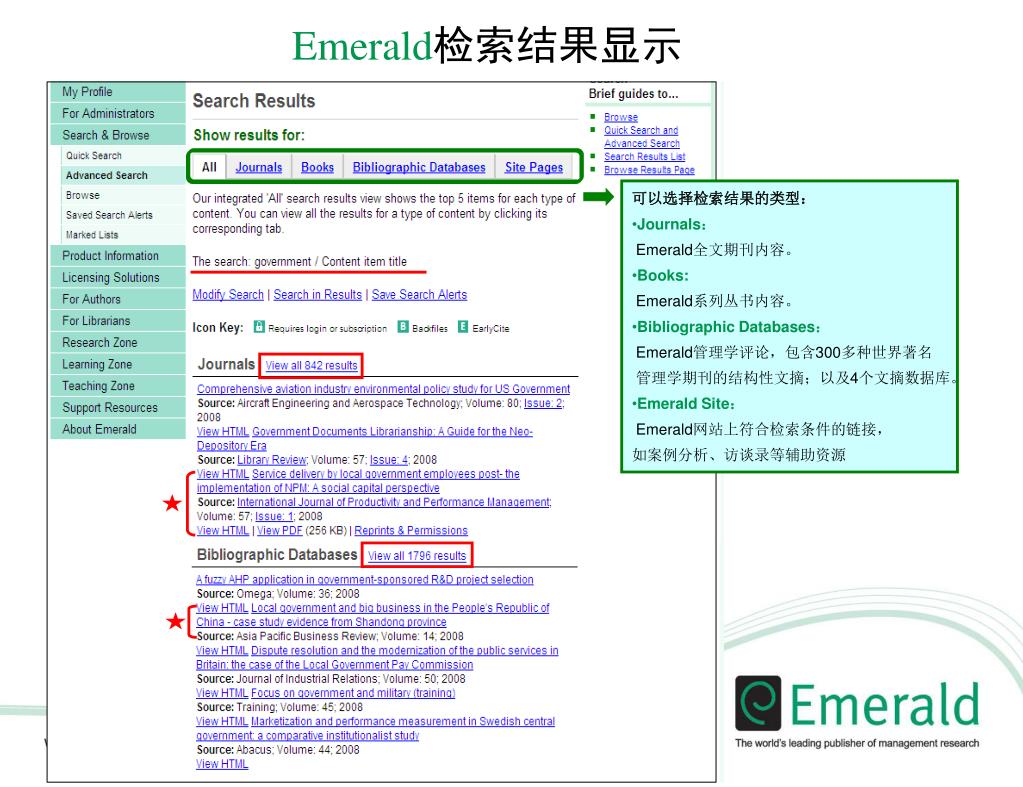This screenshot has height=787, width=1023.
Task: Select the All results tab
Action: click(209, 167)
